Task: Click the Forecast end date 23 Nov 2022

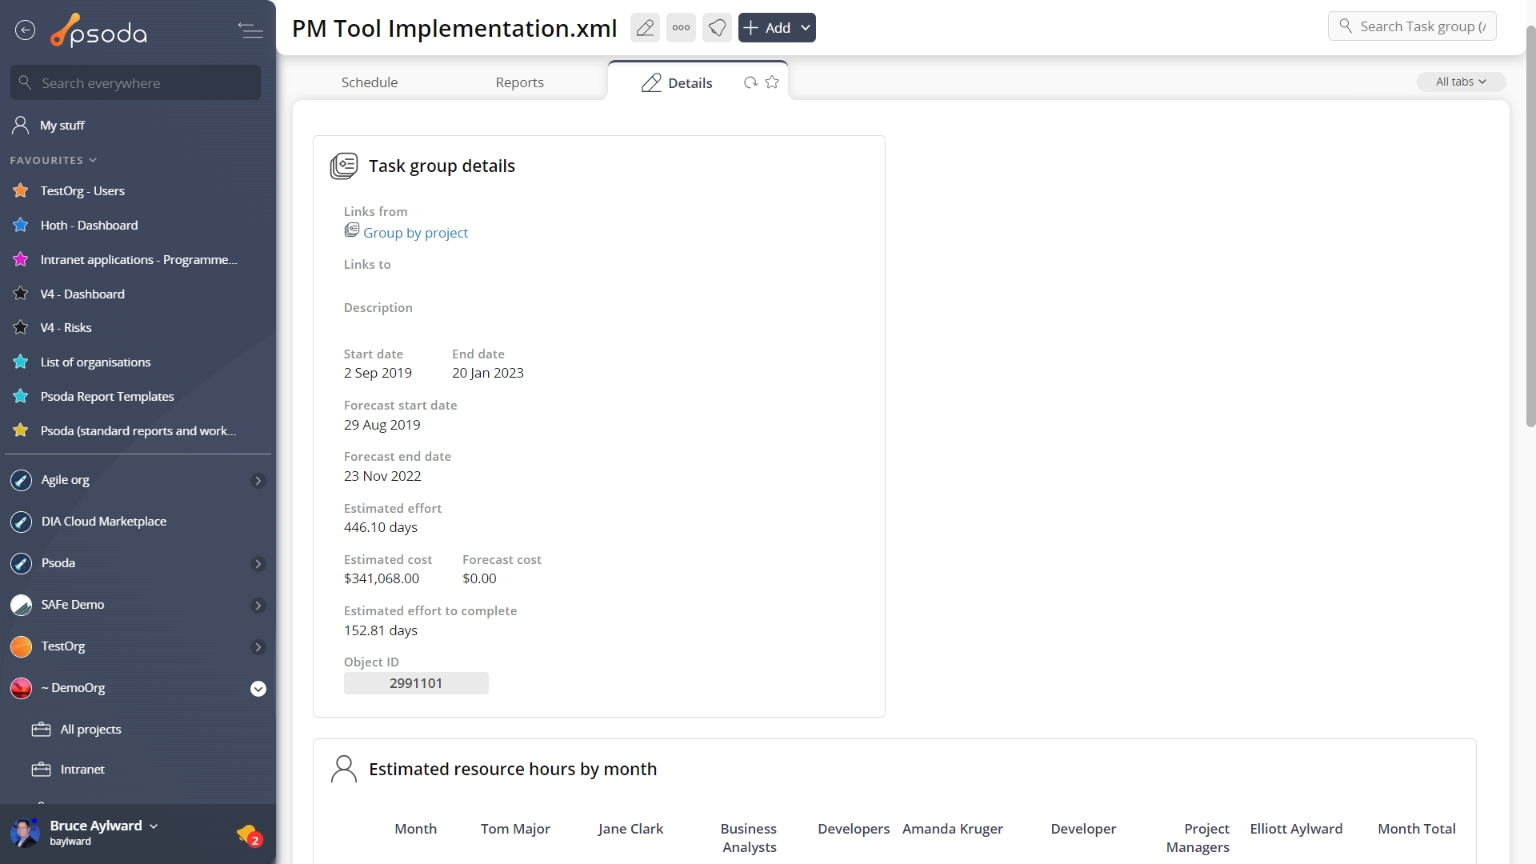Action: click(383, 476)
